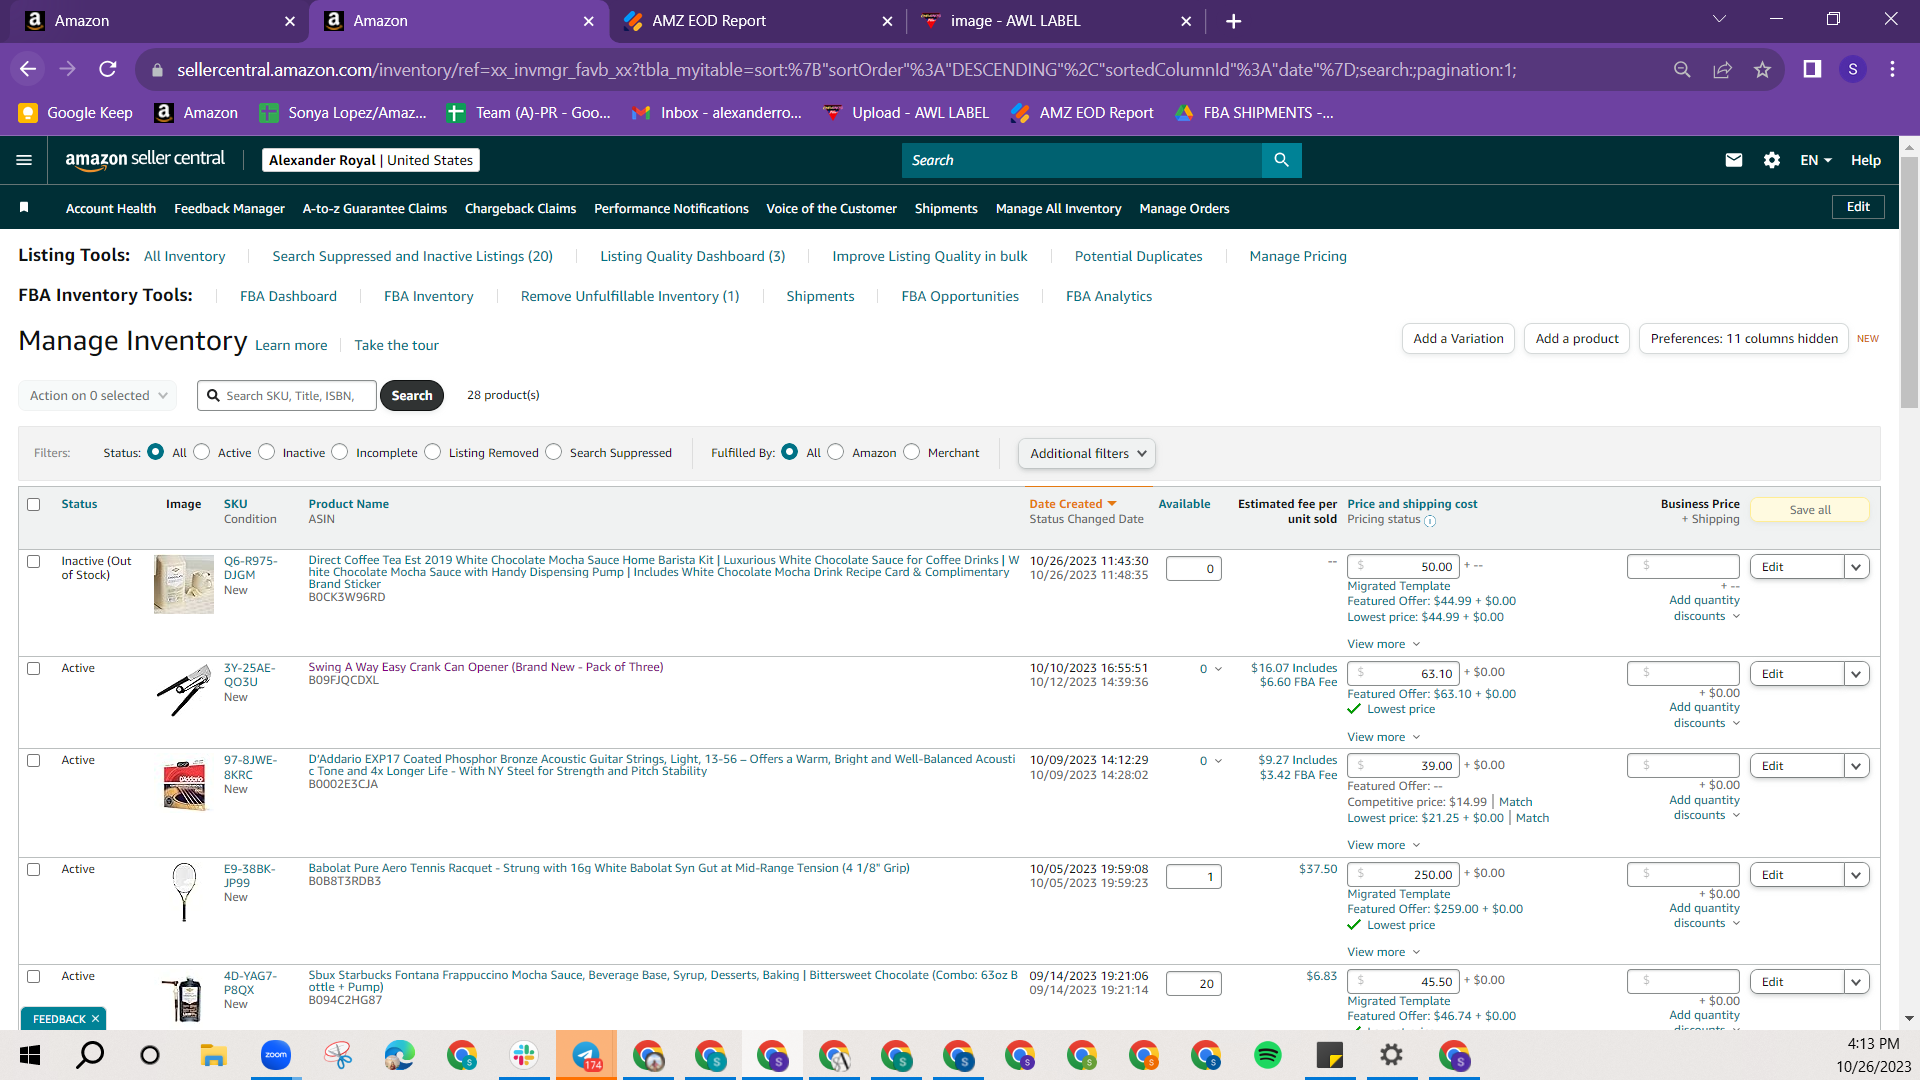Screen dimensions: 1920x1080
Task: Open Slack from the taskbar
Action: [523, 1055]
